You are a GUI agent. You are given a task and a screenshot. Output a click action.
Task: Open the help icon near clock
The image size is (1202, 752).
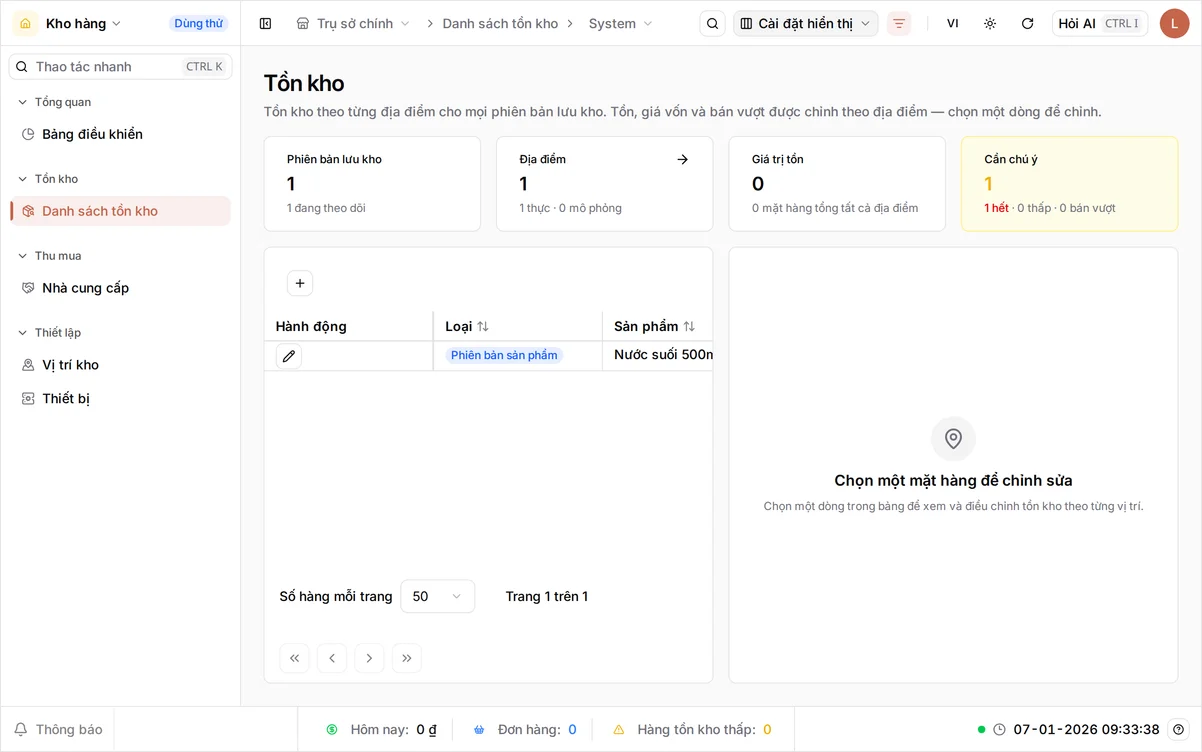tap(1179, 729)
